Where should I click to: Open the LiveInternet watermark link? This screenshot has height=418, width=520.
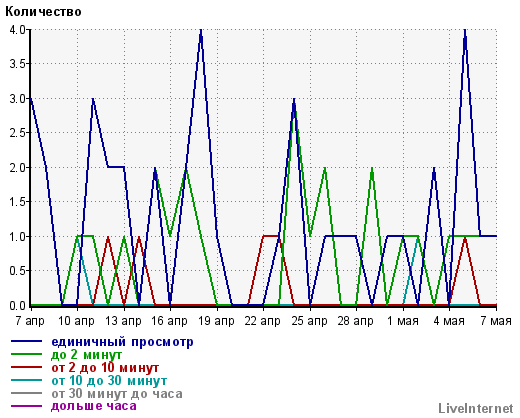click(x=476, y=408)
